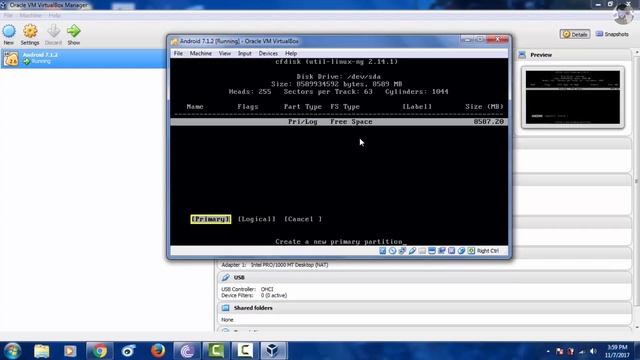Collapse the Preview section header
This screenshot has height=360, width=640.
click(574, 55)
